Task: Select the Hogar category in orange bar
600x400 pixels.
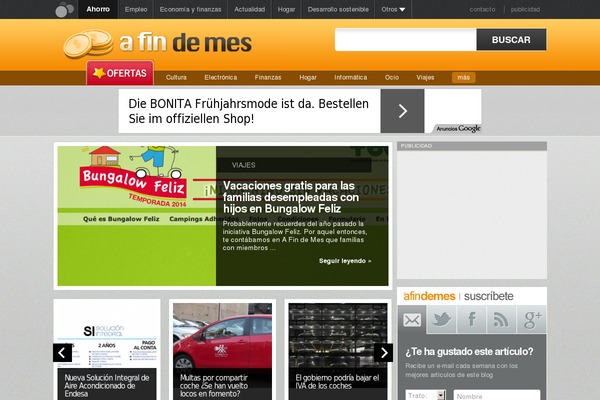Action: [308, 78]
